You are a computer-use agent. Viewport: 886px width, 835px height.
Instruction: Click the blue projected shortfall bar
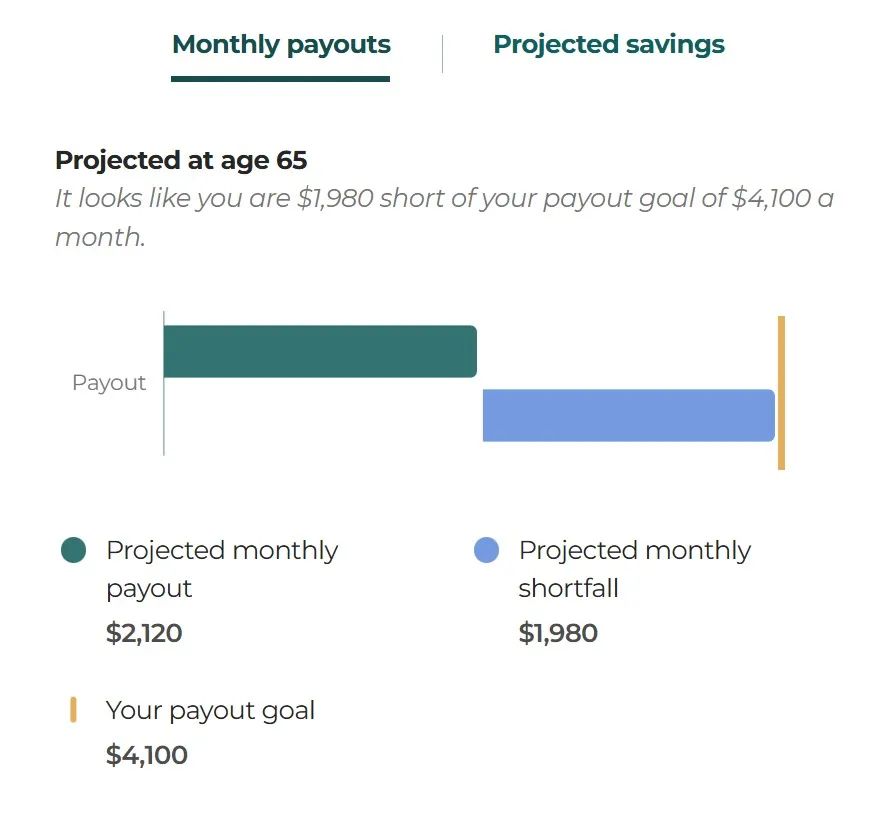628,415
